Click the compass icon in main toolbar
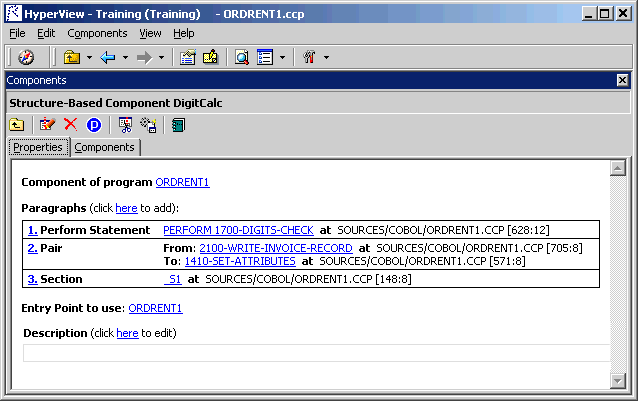Viewport: 638px width, 401px height. [x=26, y=57]
